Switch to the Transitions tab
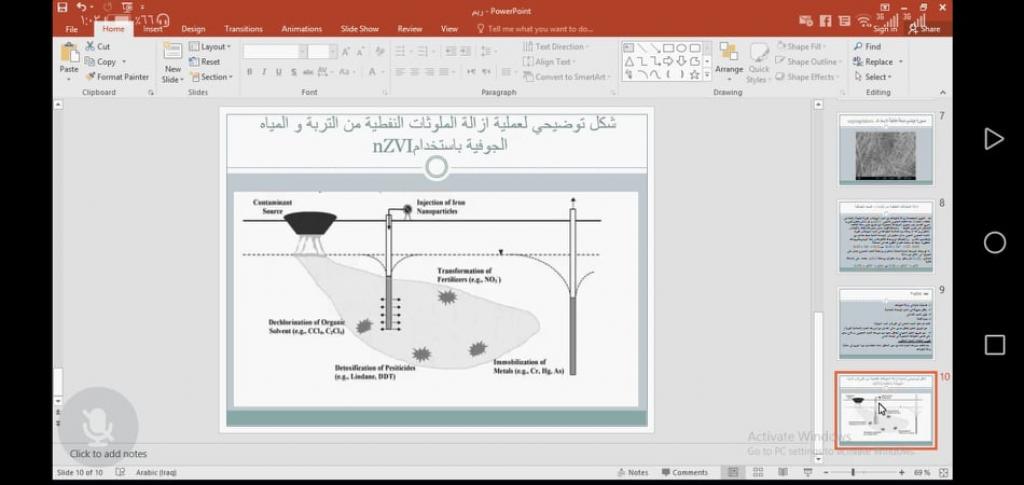This screenshot has width=1024, height=485. [x=243, y=29]
